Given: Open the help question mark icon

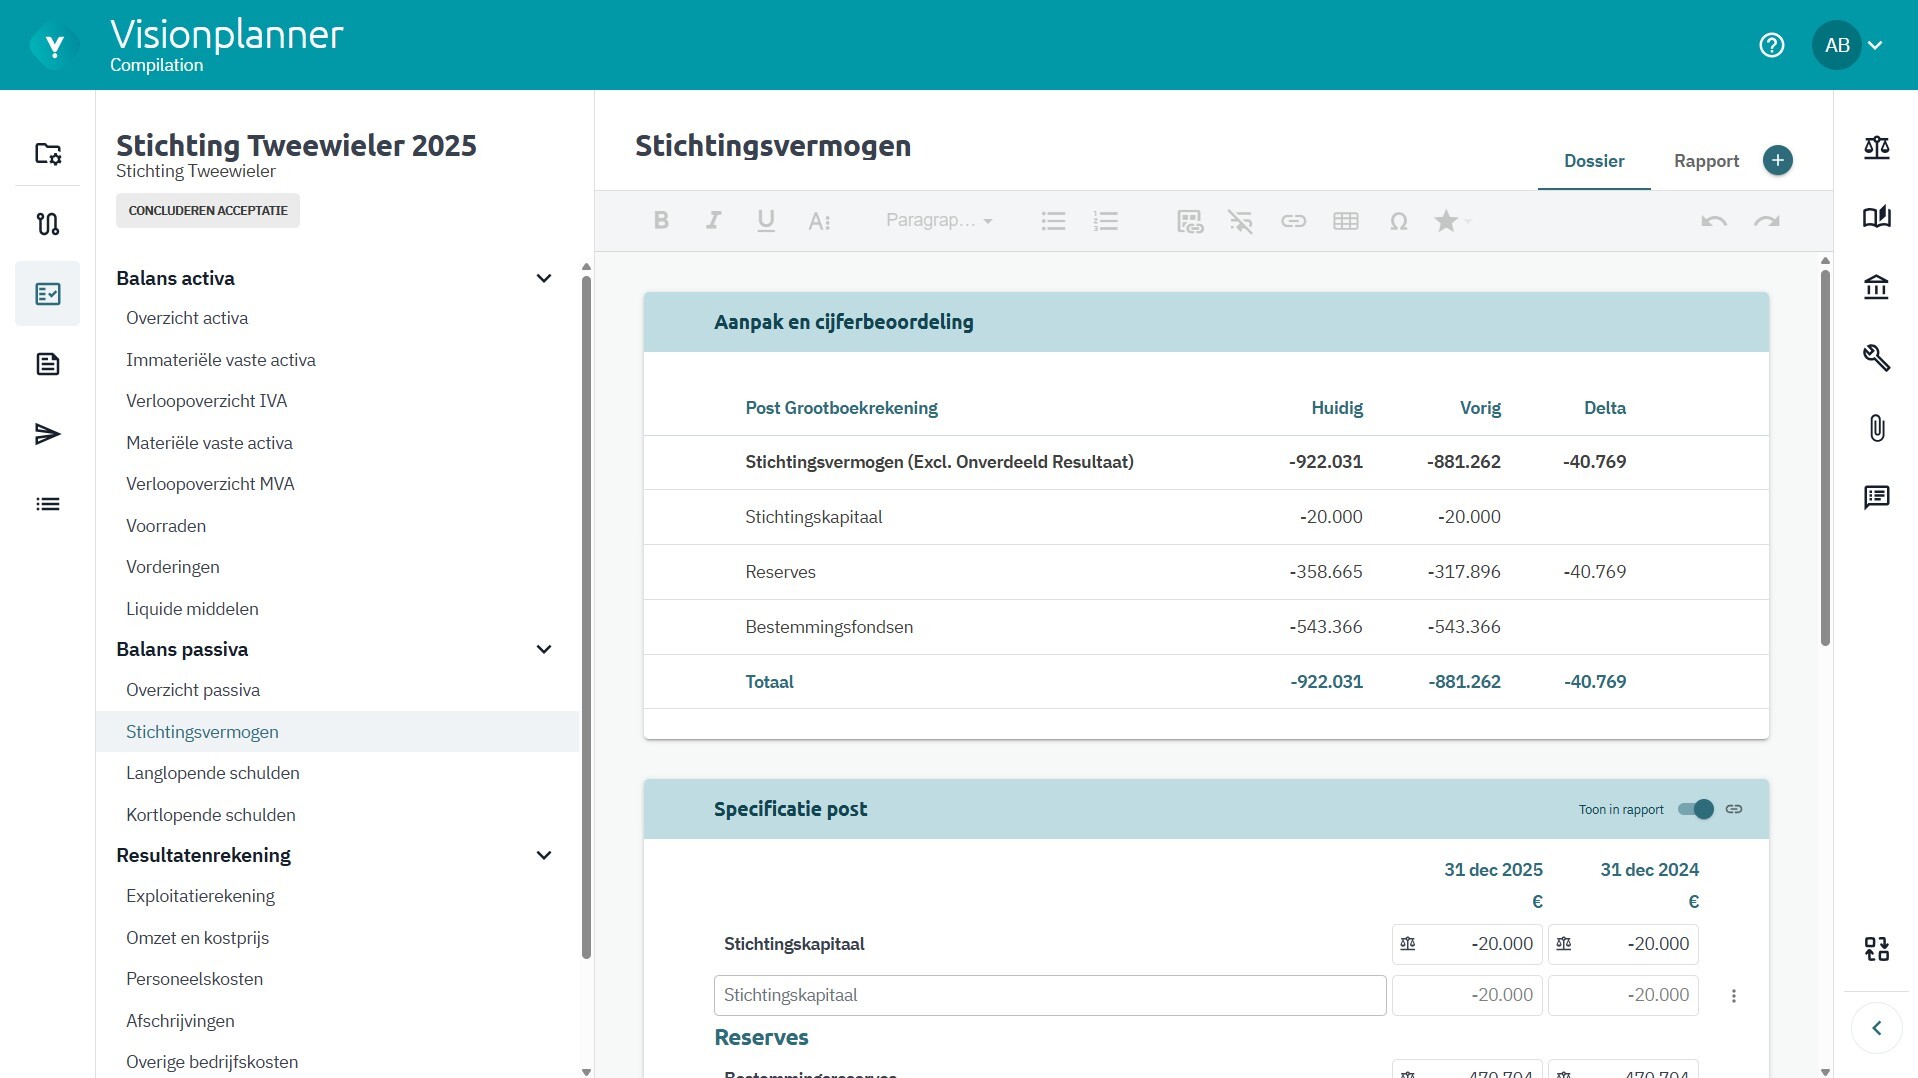Looking at the screenshot, I should pyautogui.click(x=1771, y=45).
